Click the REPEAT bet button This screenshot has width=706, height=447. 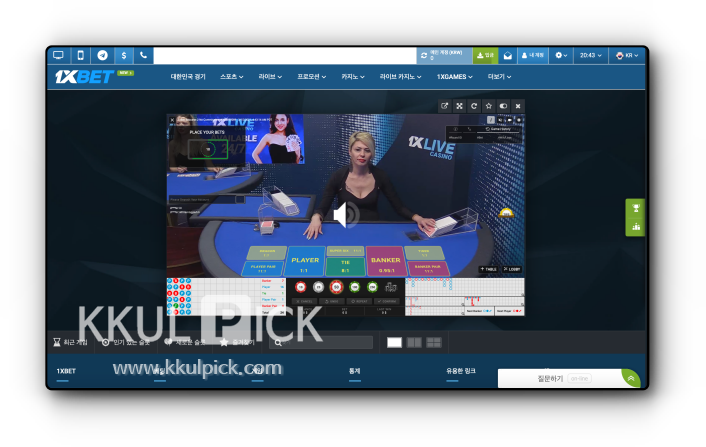coord(359,301)
